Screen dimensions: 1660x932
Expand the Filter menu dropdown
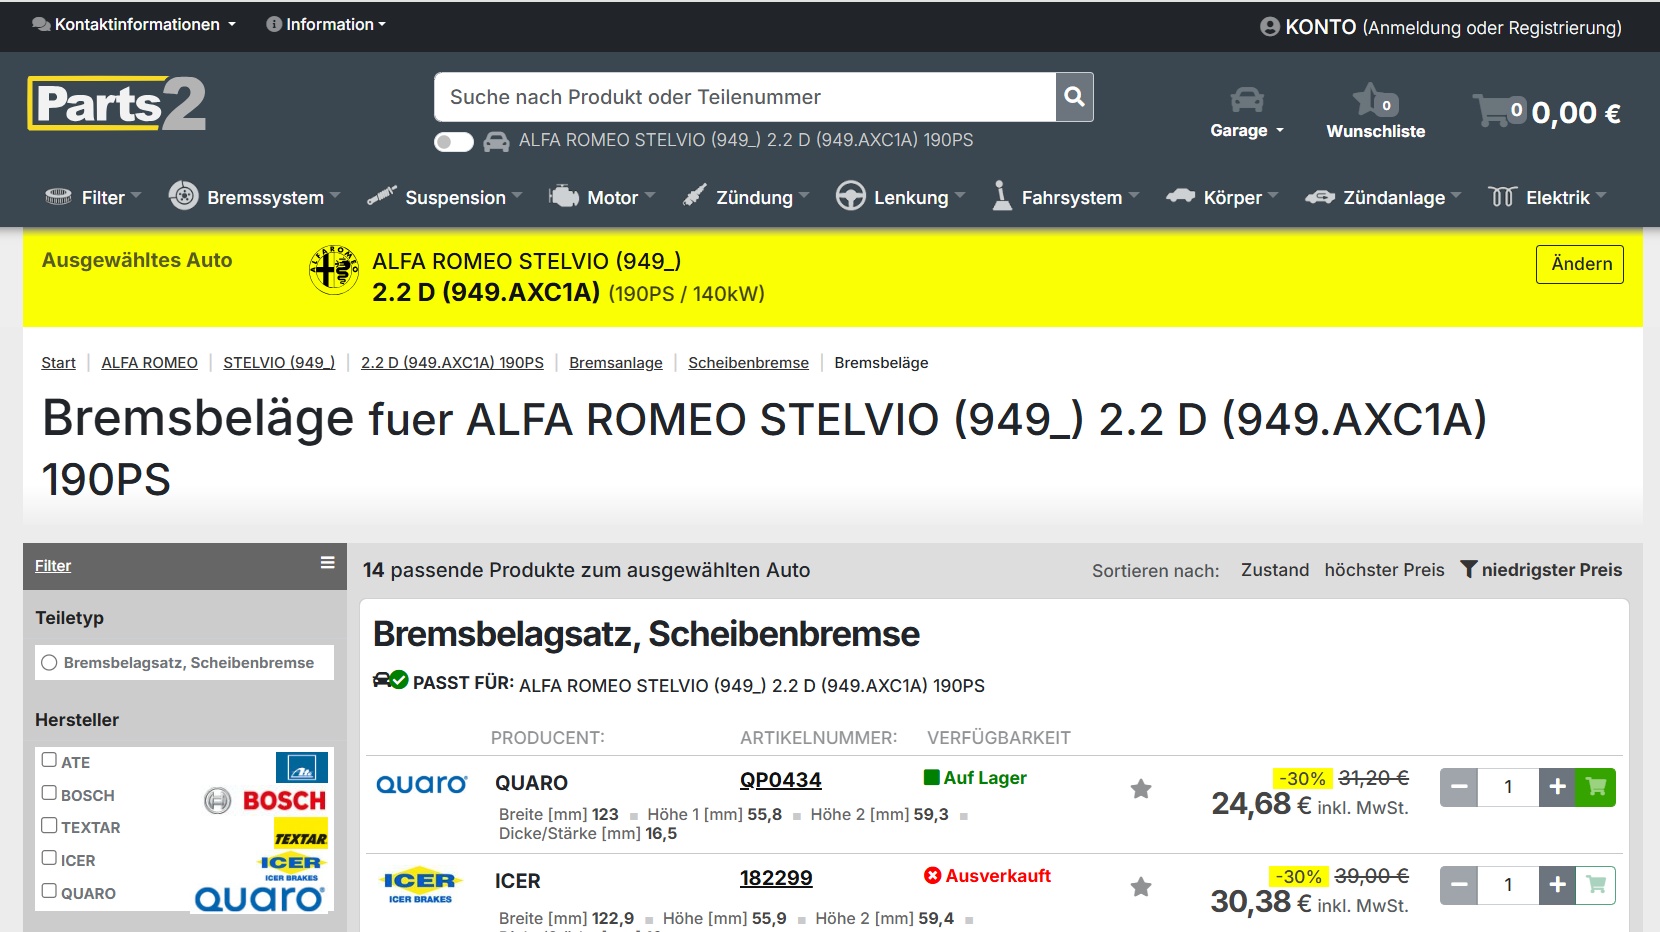click(x=93, y=197)
